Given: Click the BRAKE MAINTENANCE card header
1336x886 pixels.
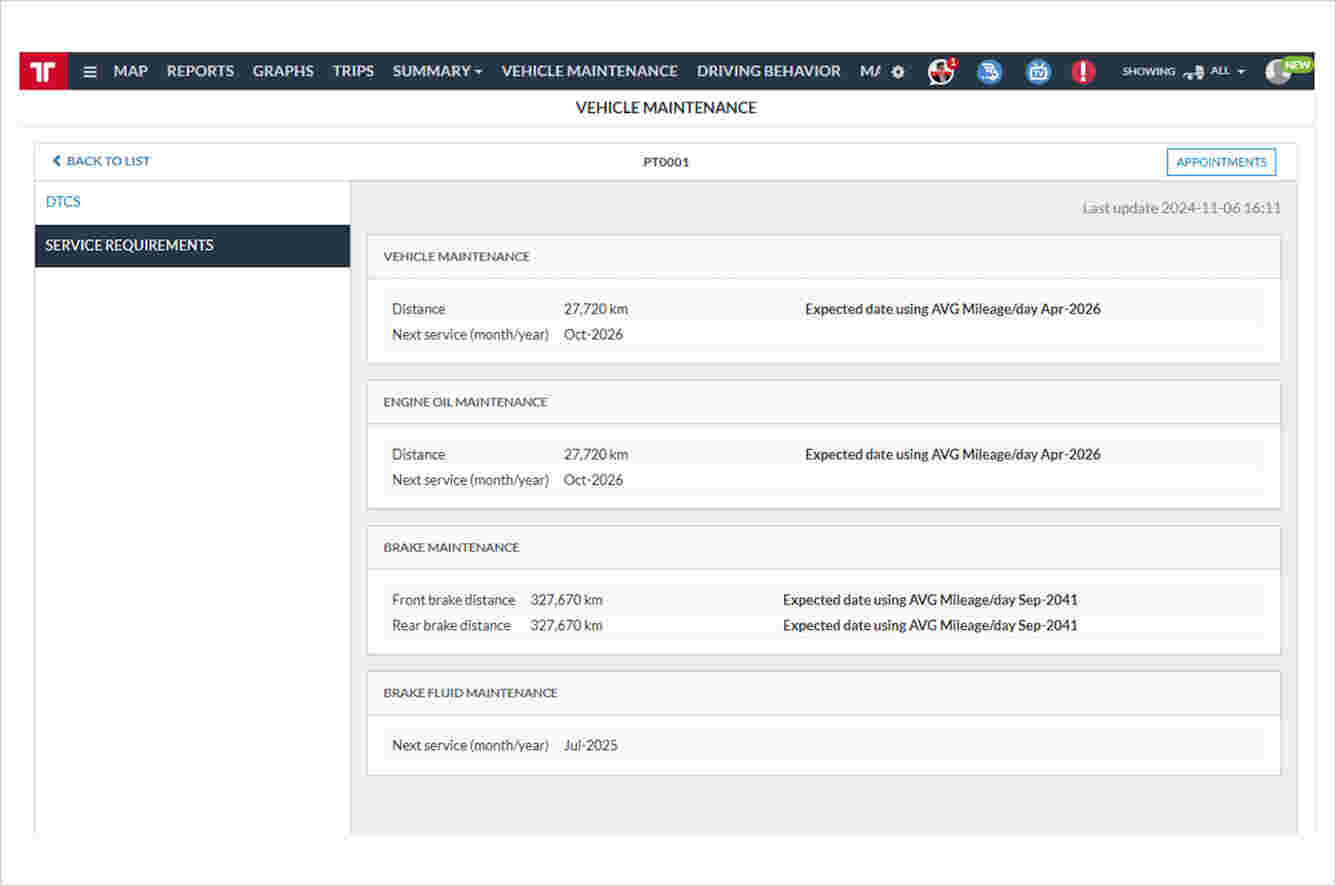Looking at the screenshot, I should point(824,548).
